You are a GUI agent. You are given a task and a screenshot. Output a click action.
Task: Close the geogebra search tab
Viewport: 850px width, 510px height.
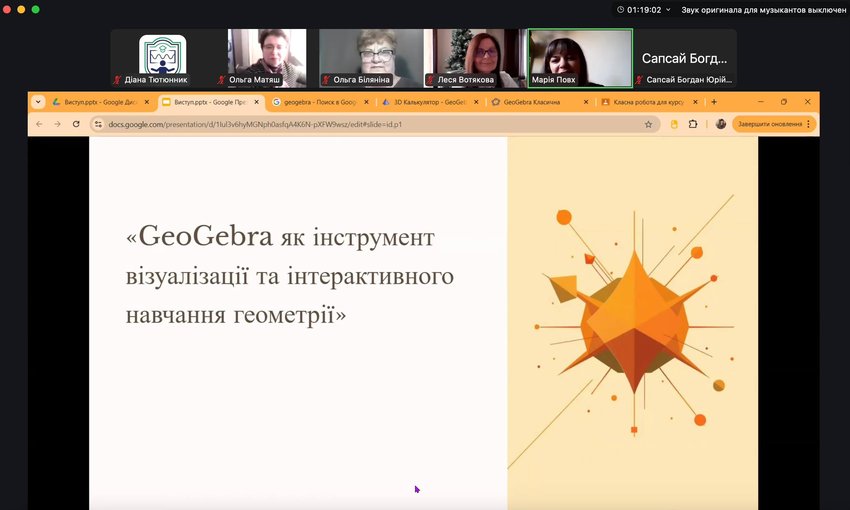(366, 102)
